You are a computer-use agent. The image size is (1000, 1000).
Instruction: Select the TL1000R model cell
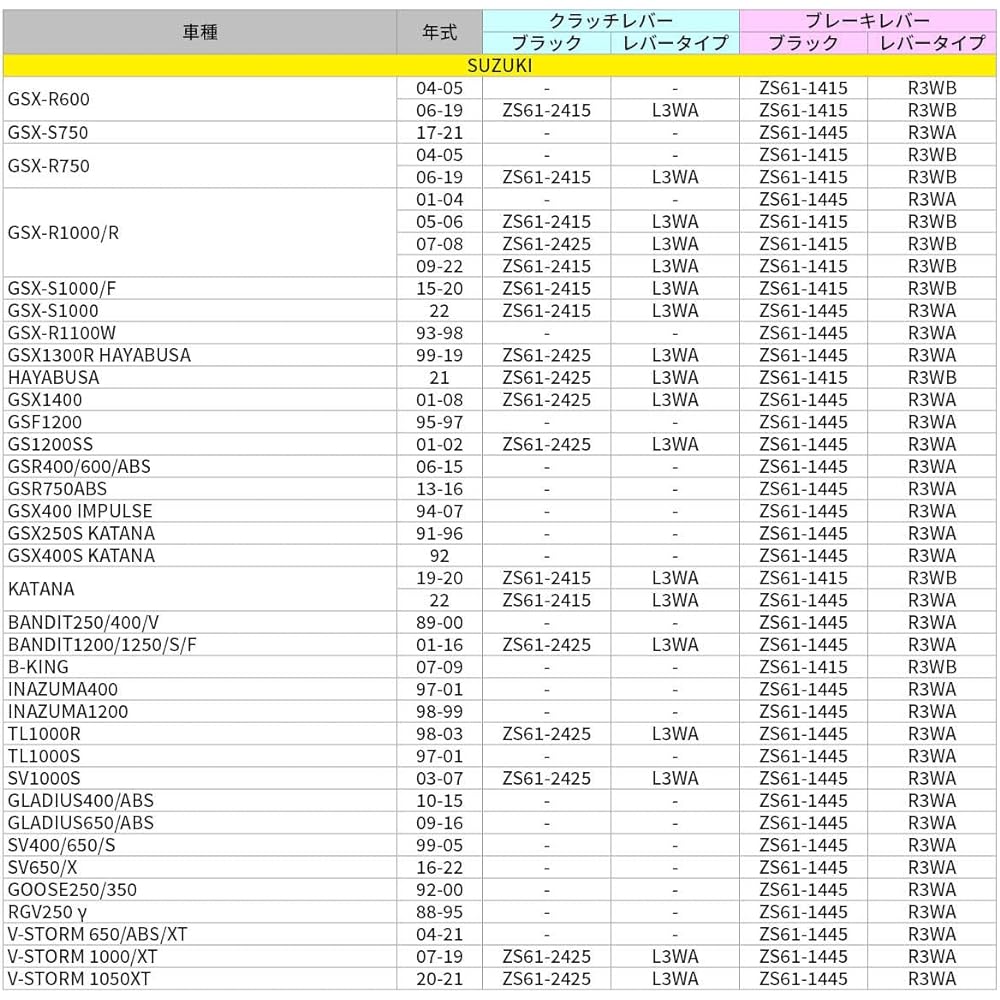(x=200, y=734)
